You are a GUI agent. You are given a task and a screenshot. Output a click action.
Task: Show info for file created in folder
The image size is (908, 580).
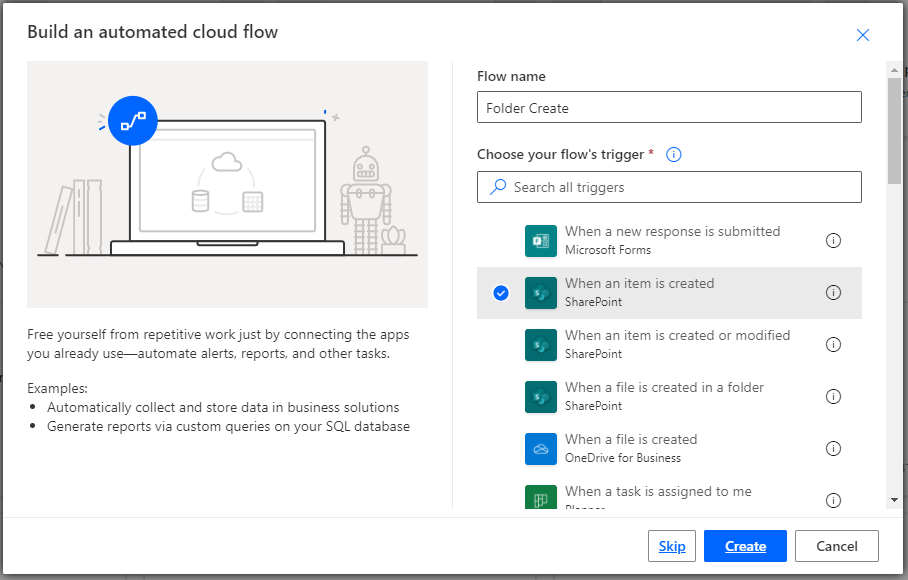[x=833, y=397]
